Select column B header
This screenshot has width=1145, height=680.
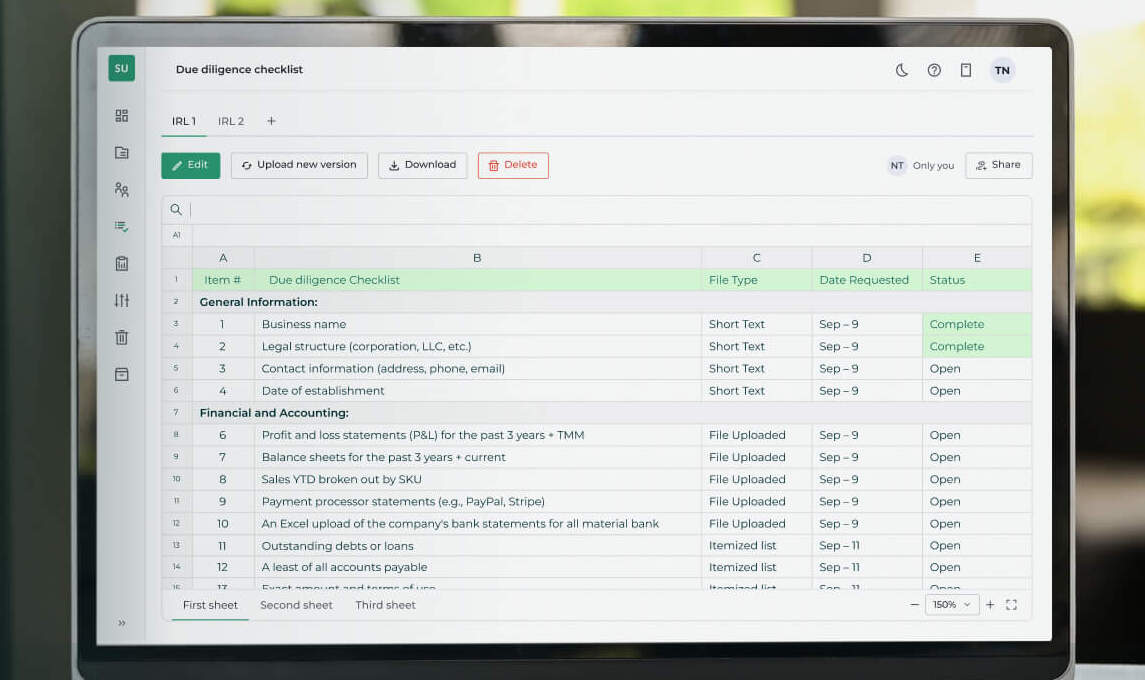pos(478,258)
